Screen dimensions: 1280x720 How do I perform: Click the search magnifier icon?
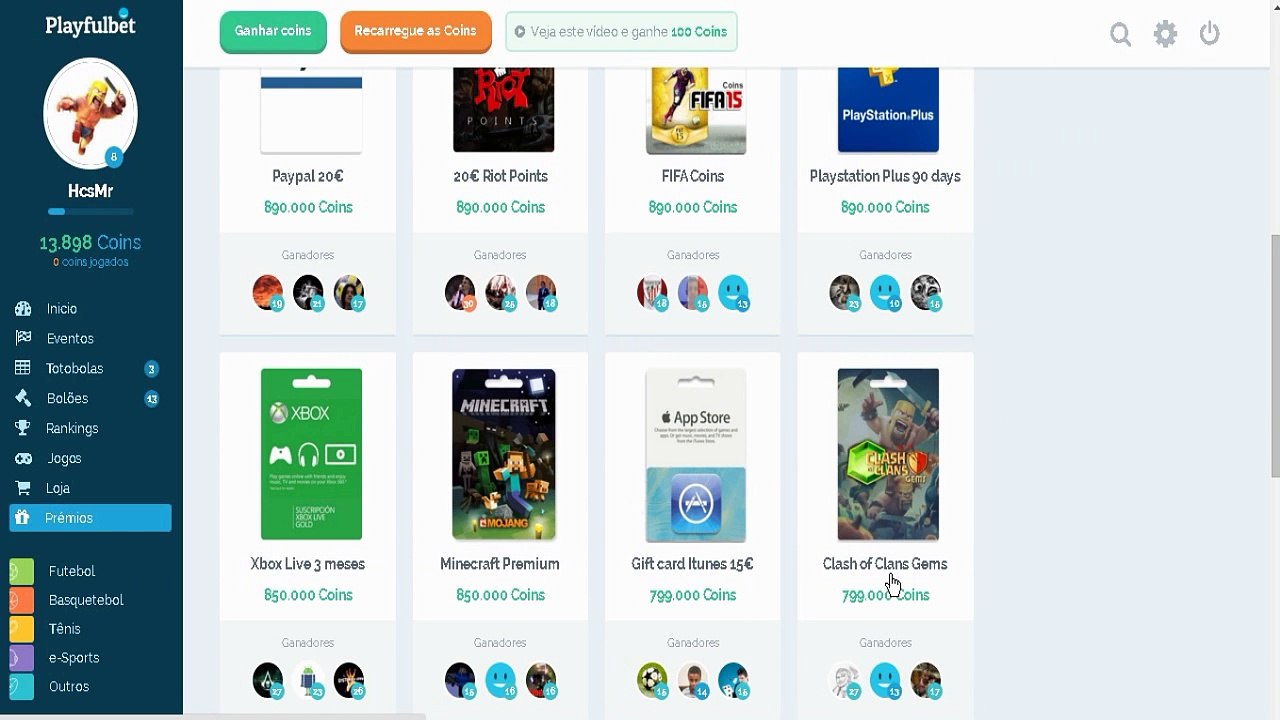coord(1120,34)
